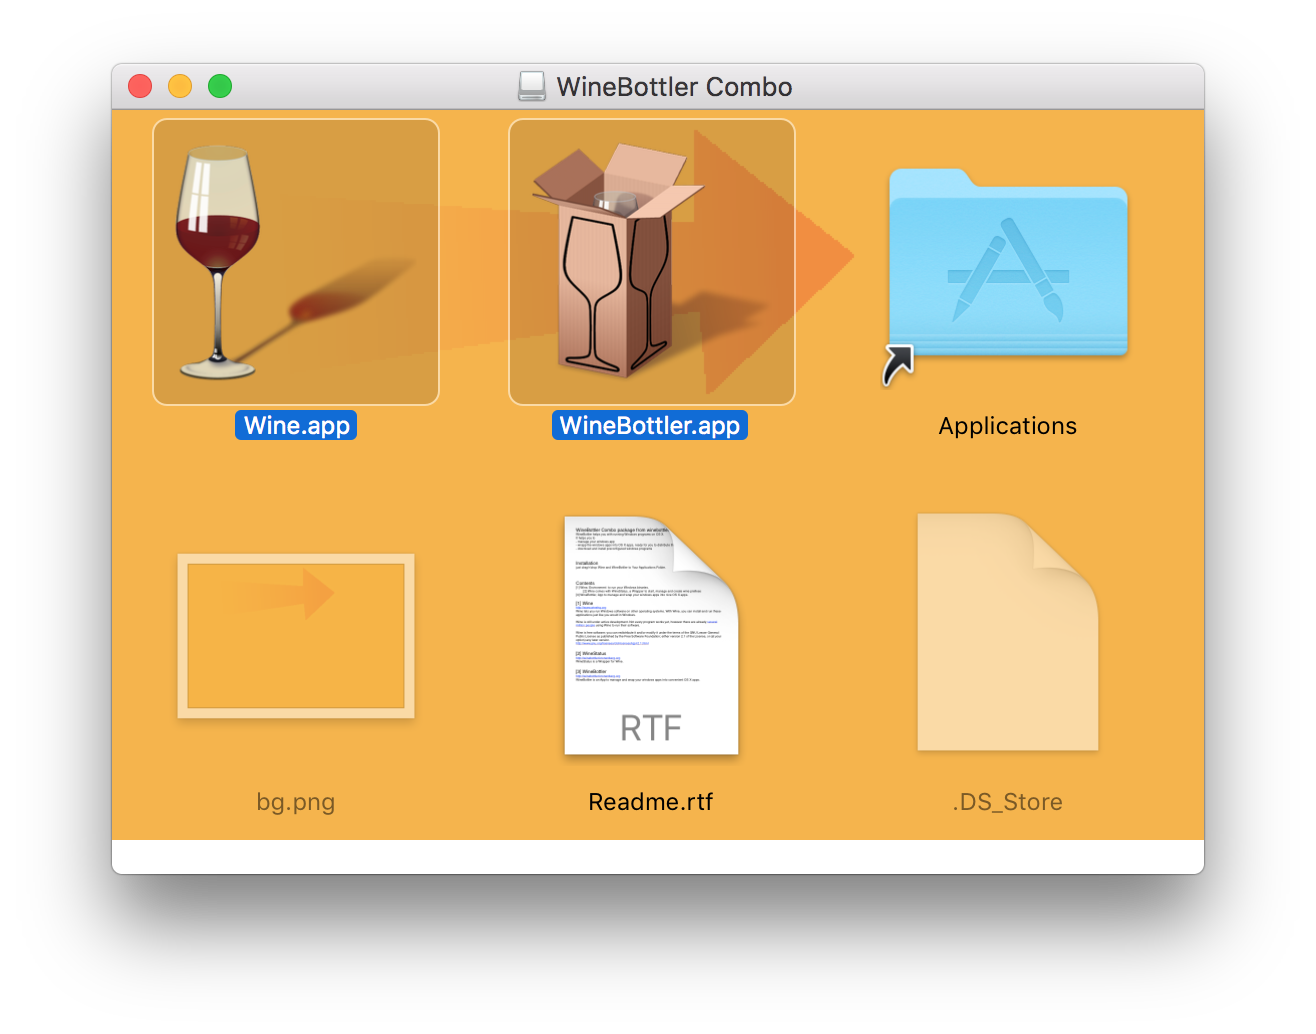
Task: Click the disk icon in the title bar
Action: [532, 86]
